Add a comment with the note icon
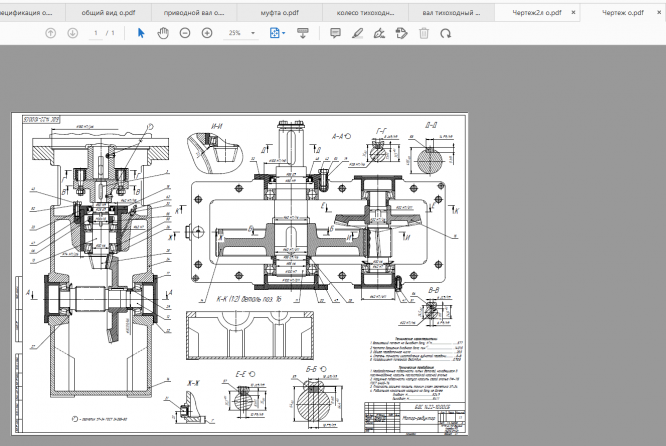The image size is (666, 446). tap(335, 33)
